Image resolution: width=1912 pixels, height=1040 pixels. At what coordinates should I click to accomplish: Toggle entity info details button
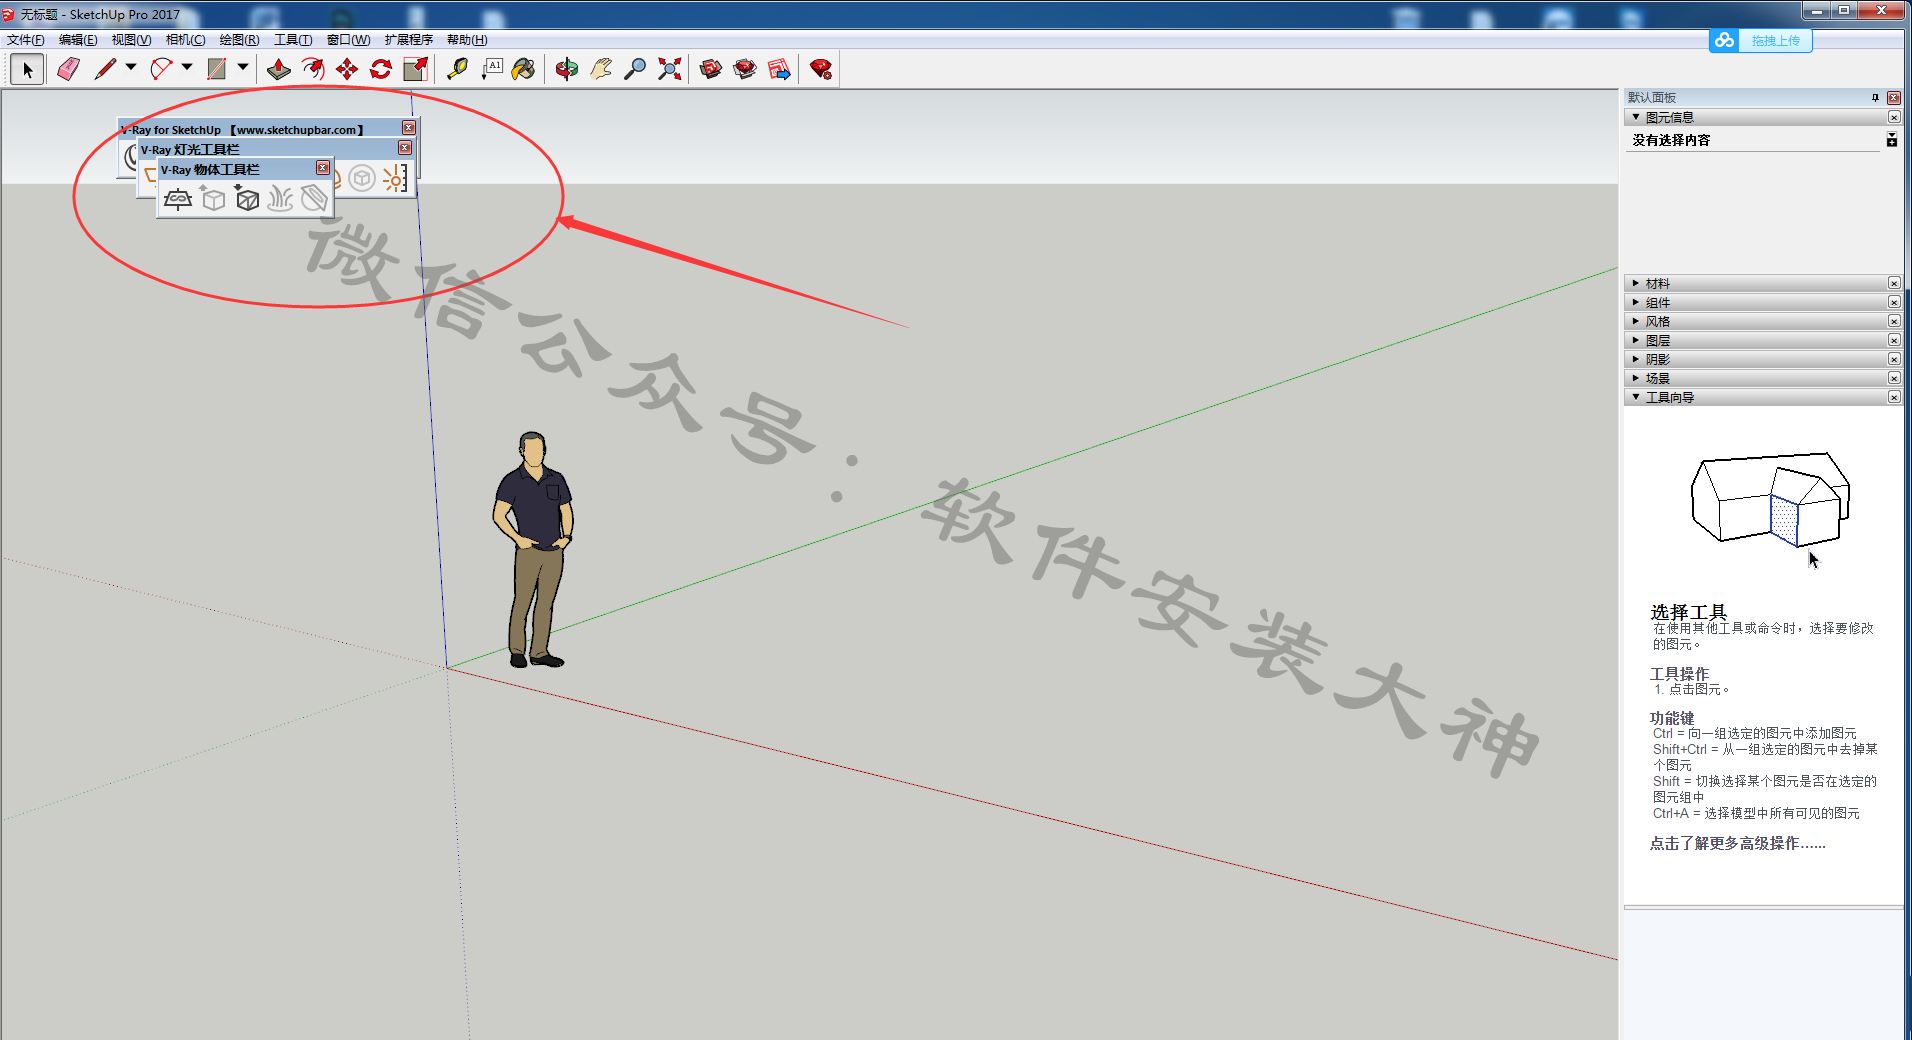[1891, 140]
